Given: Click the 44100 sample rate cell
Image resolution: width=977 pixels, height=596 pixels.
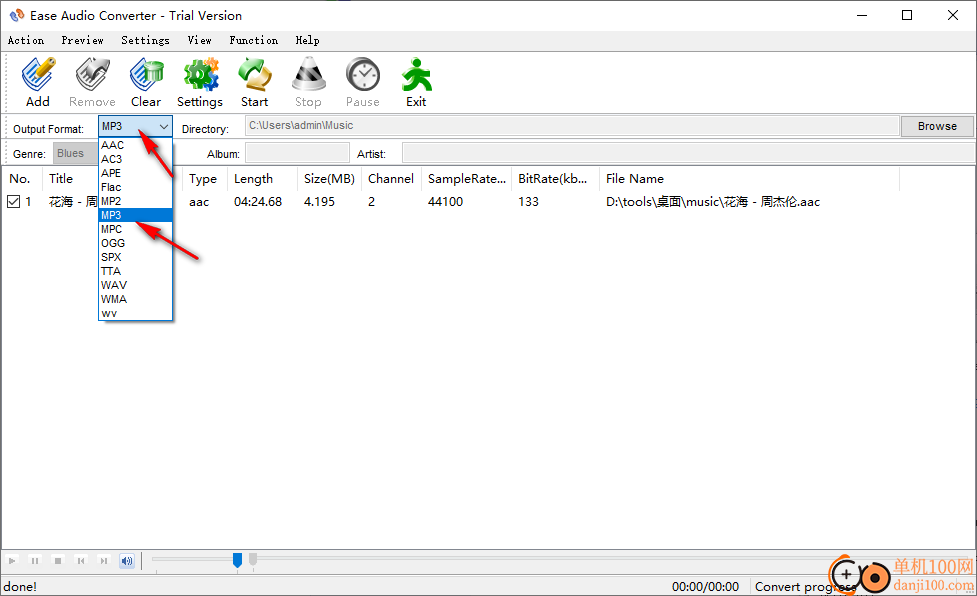Looking at the screenshot, I should tap(446, 202).
